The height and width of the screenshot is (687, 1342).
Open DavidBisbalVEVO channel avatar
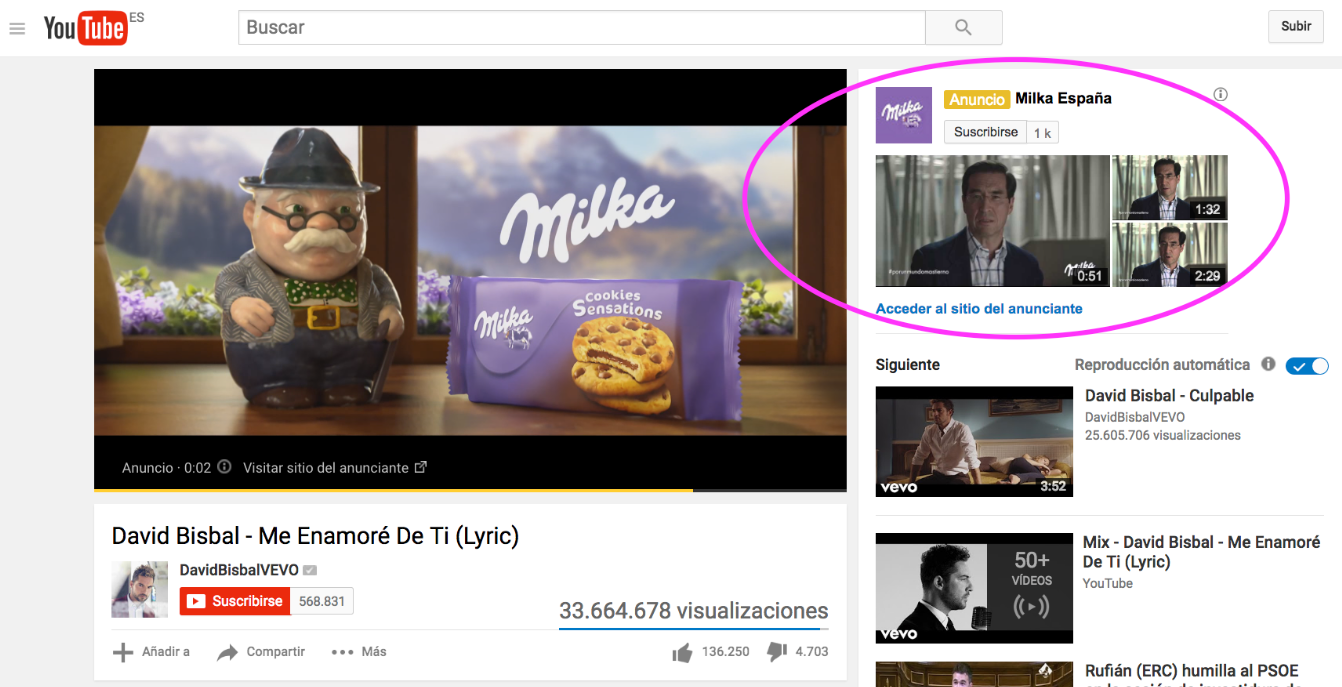click(140, 589)
